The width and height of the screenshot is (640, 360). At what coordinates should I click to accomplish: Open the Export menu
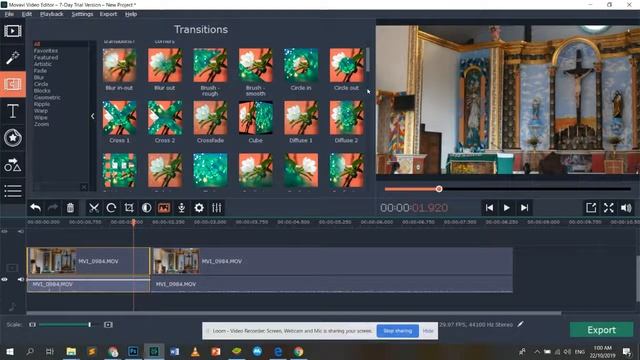click(108, 14)
